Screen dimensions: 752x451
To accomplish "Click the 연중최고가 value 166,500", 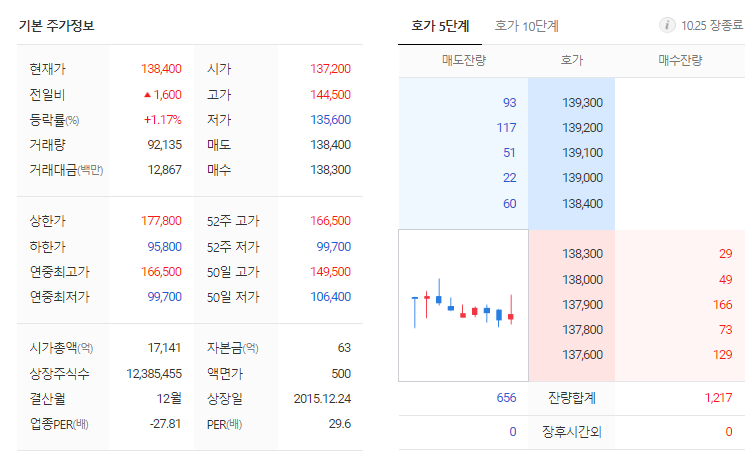I will [161, 272].
